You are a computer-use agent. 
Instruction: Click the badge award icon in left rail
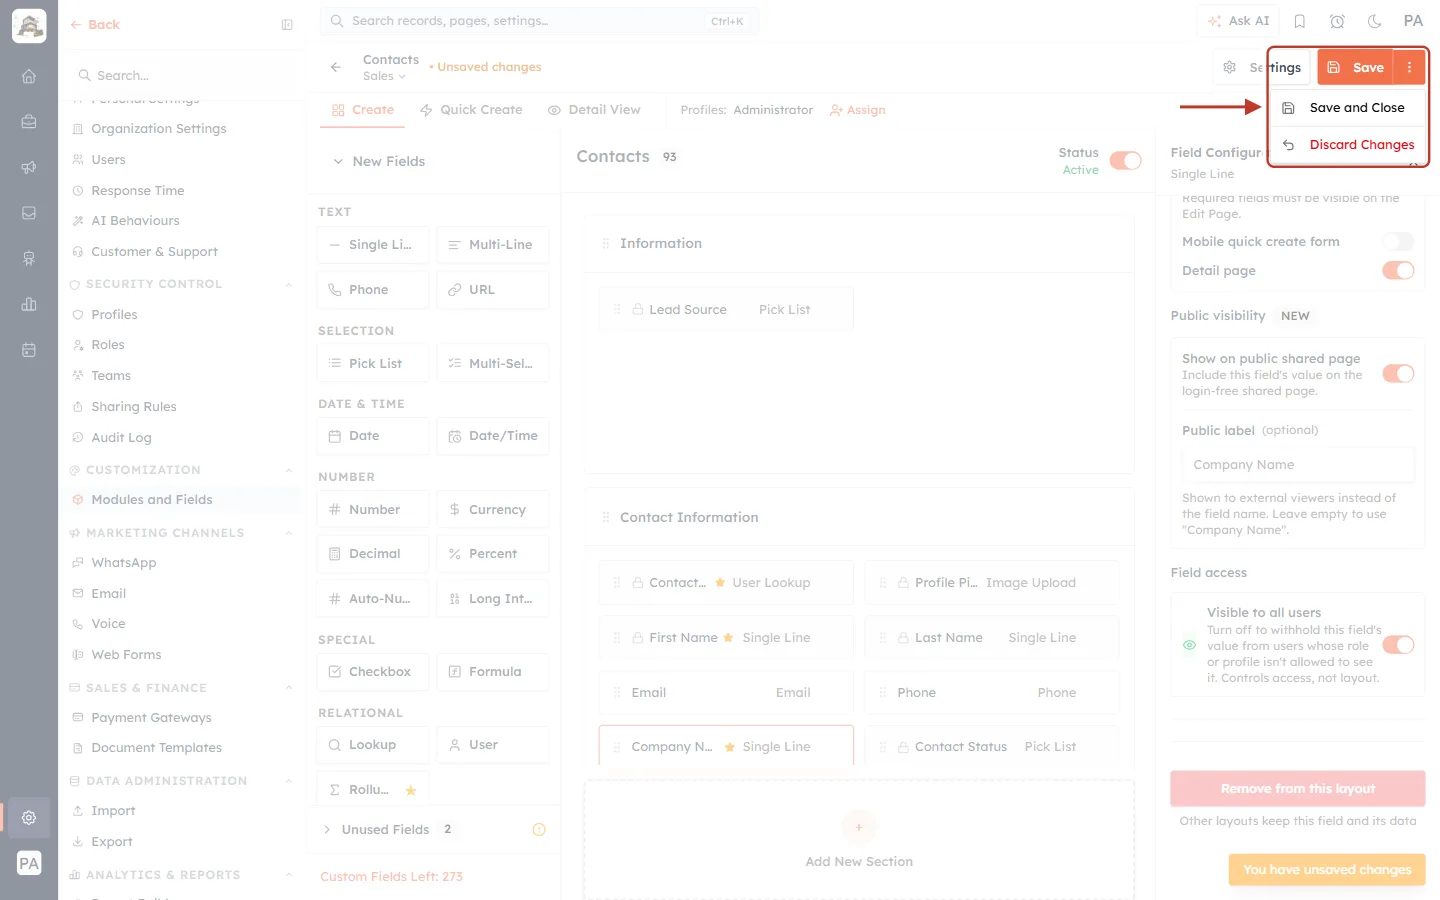29,258
